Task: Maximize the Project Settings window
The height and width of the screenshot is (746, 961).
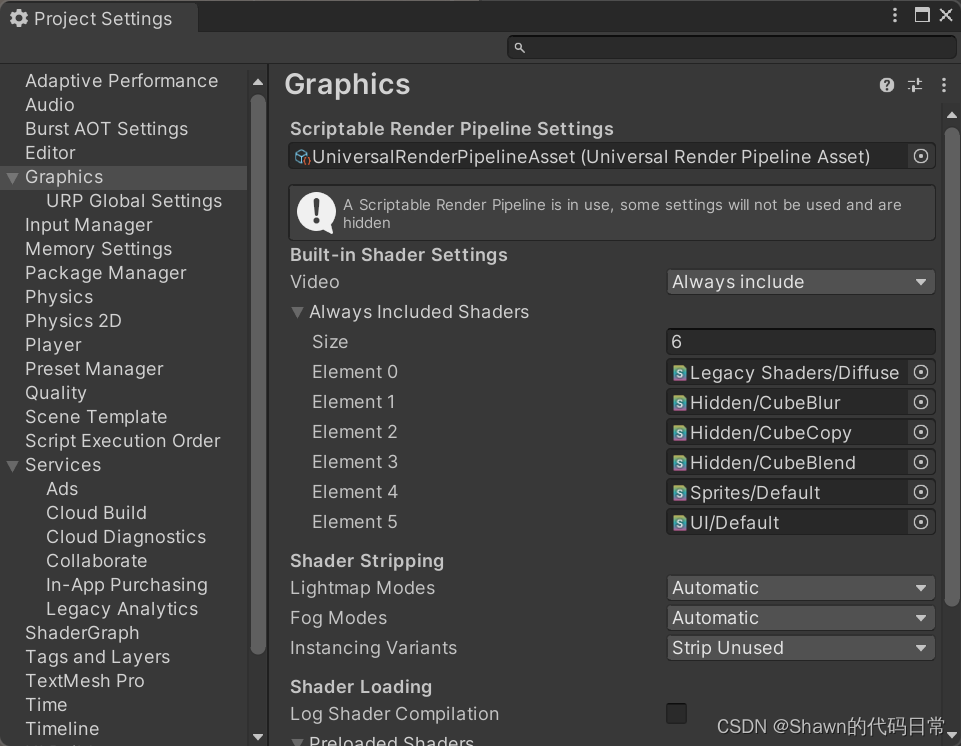Action: pos(922,15)
